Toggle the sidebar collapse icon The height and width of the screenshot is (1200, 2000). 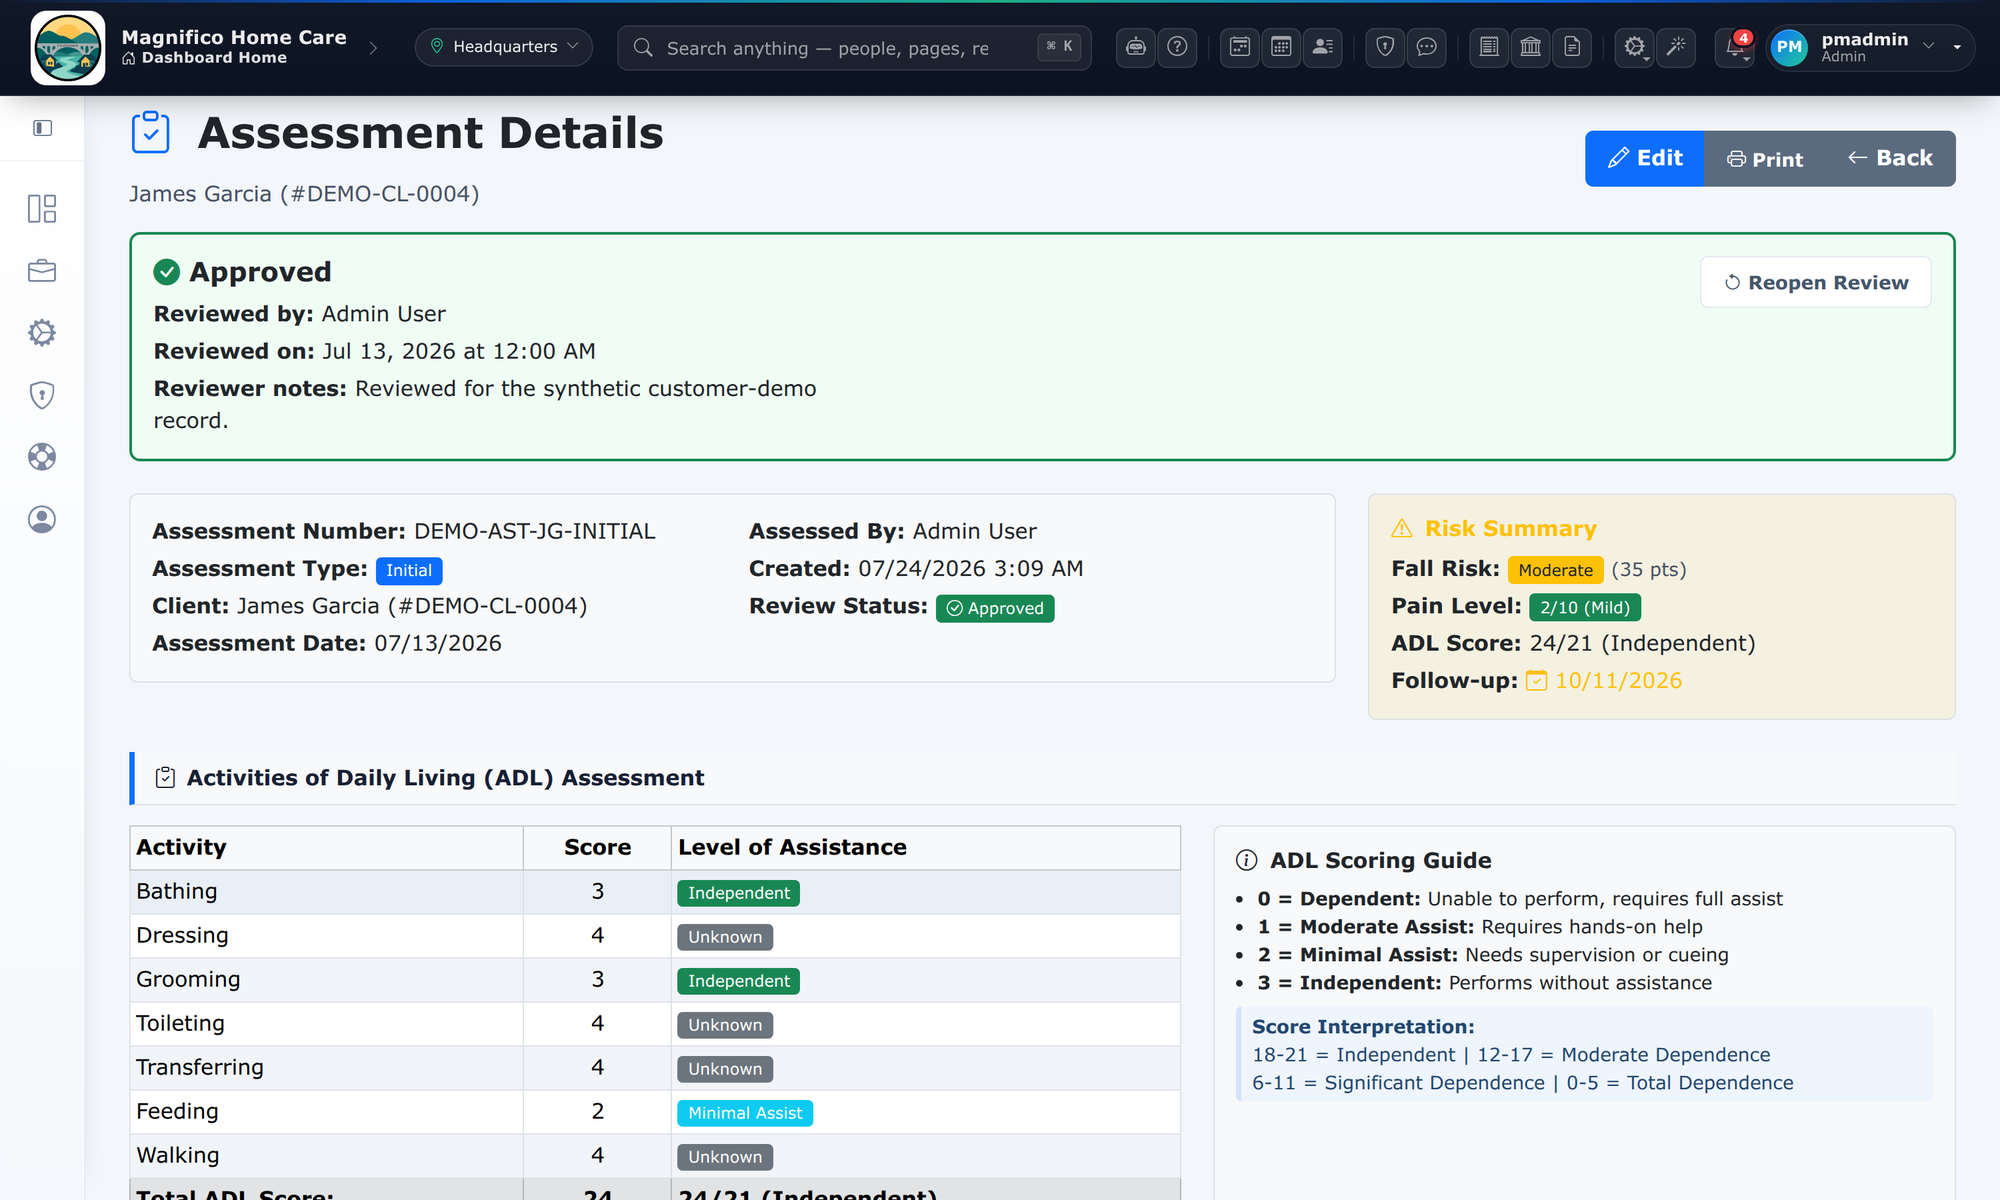42,128
